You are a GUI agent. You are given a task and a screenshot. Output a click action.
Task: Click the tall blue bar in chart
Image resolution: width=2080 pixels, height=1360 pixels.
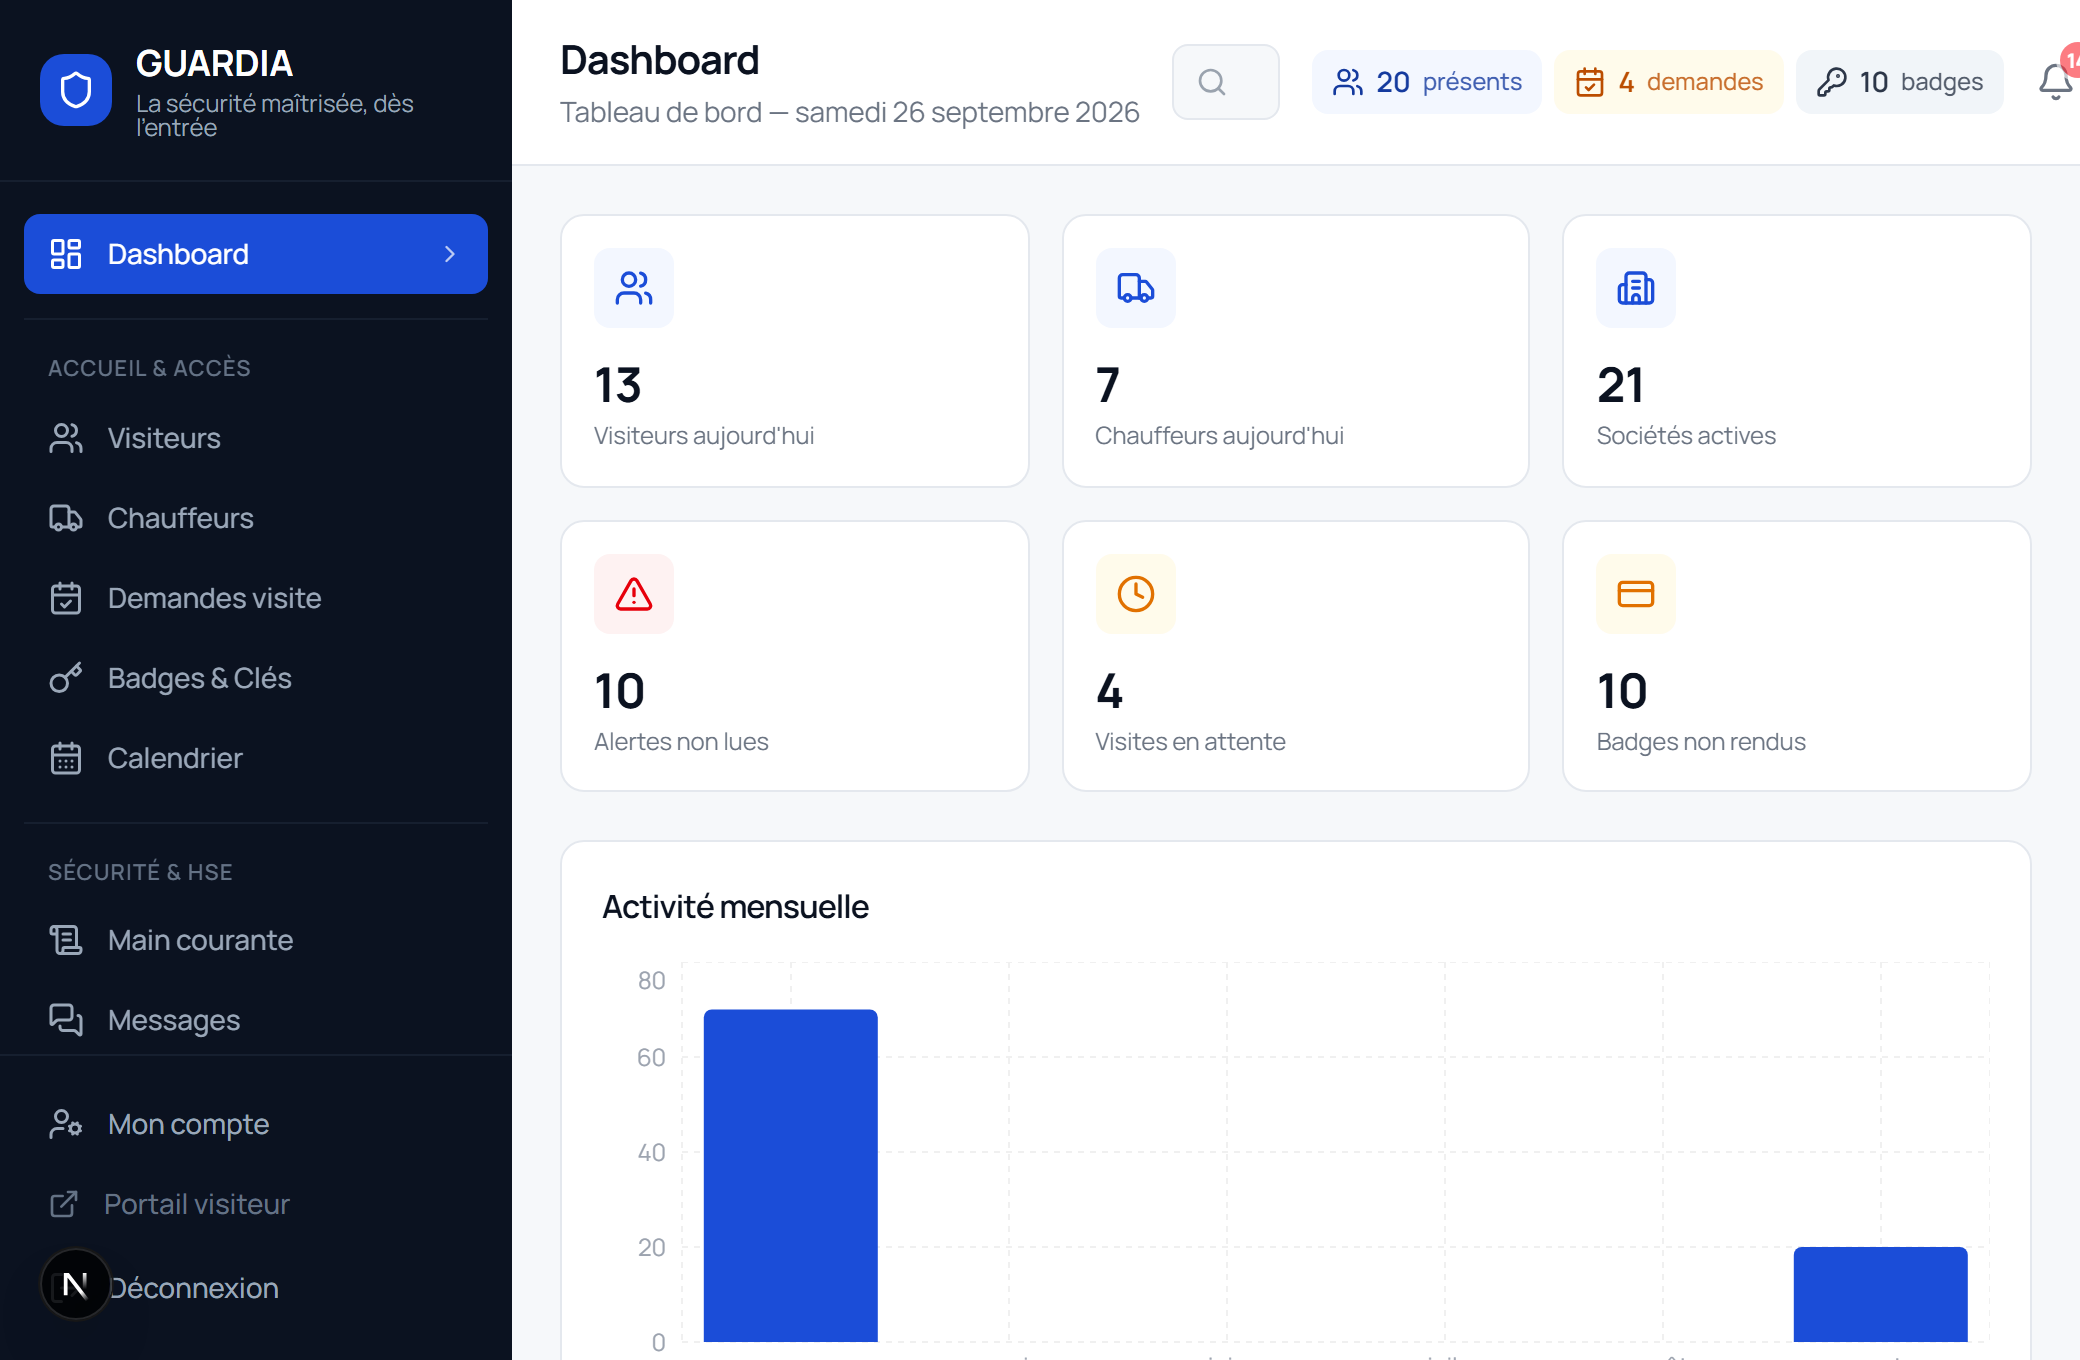[791, 1175]
